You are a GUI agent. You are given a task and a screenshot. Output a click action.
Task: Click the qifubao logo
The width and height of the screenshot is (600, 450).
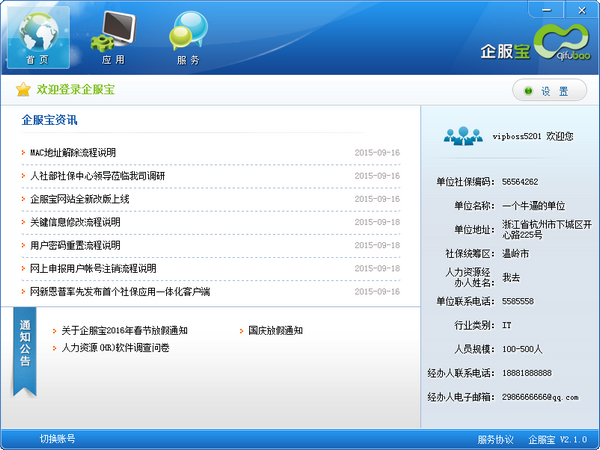pos(562,42)
